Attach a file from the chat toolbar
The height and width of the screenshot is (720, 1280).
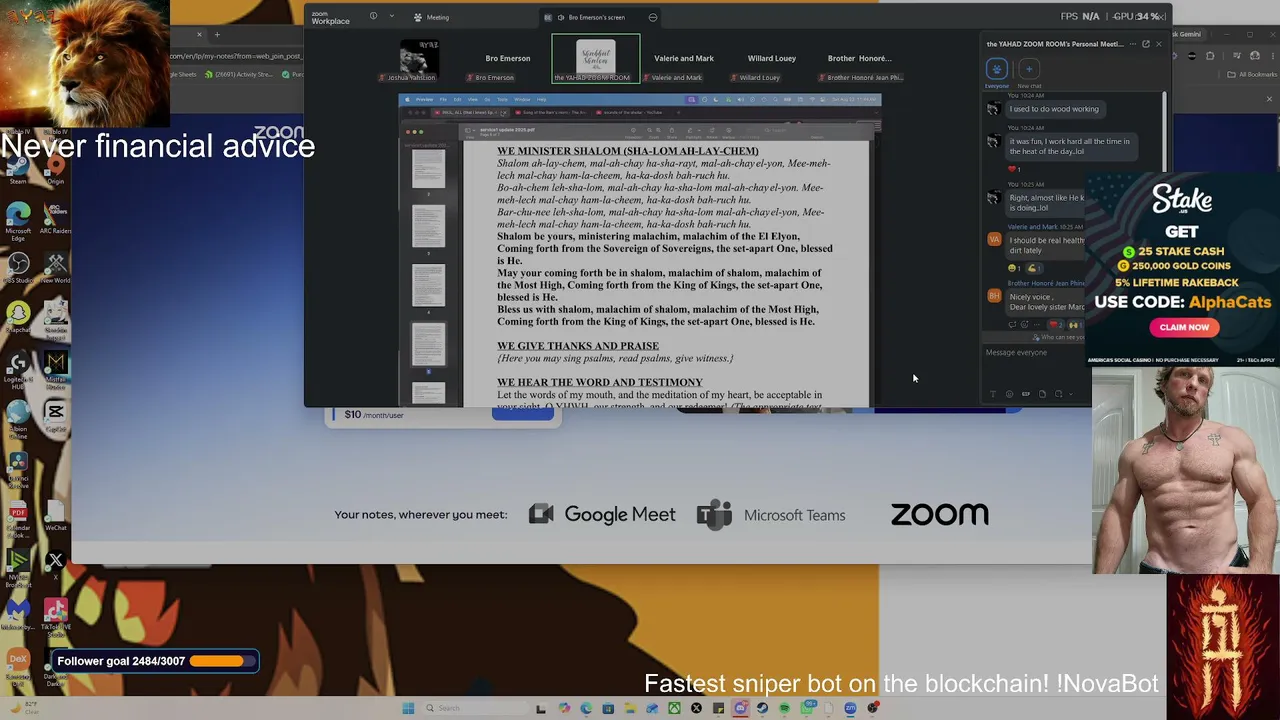pyautogui.click(x=1042, y=394)
